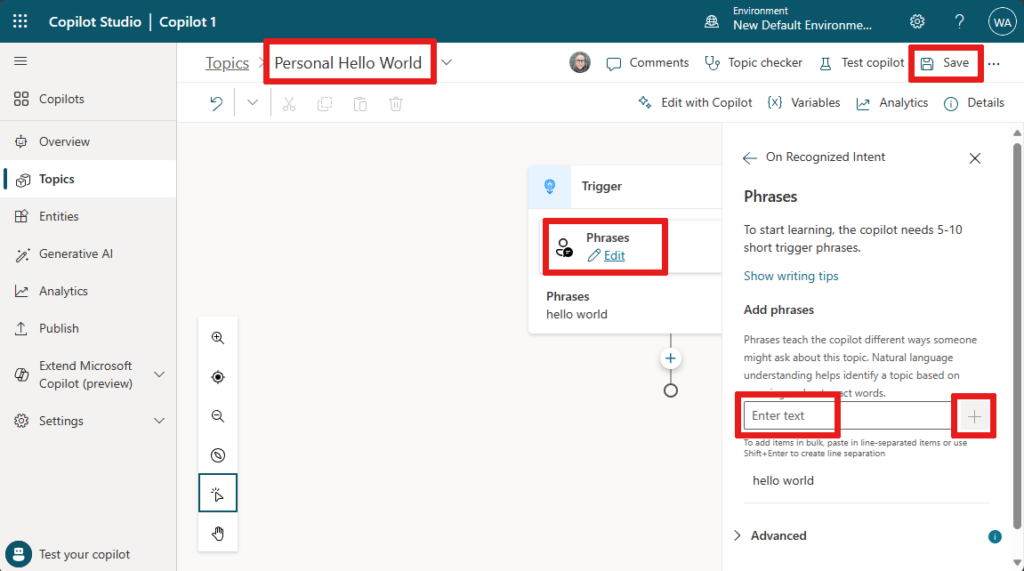Reset canvas zoom icon
The width and height of the screenshot is (1024, 571).
pos(218,455)
